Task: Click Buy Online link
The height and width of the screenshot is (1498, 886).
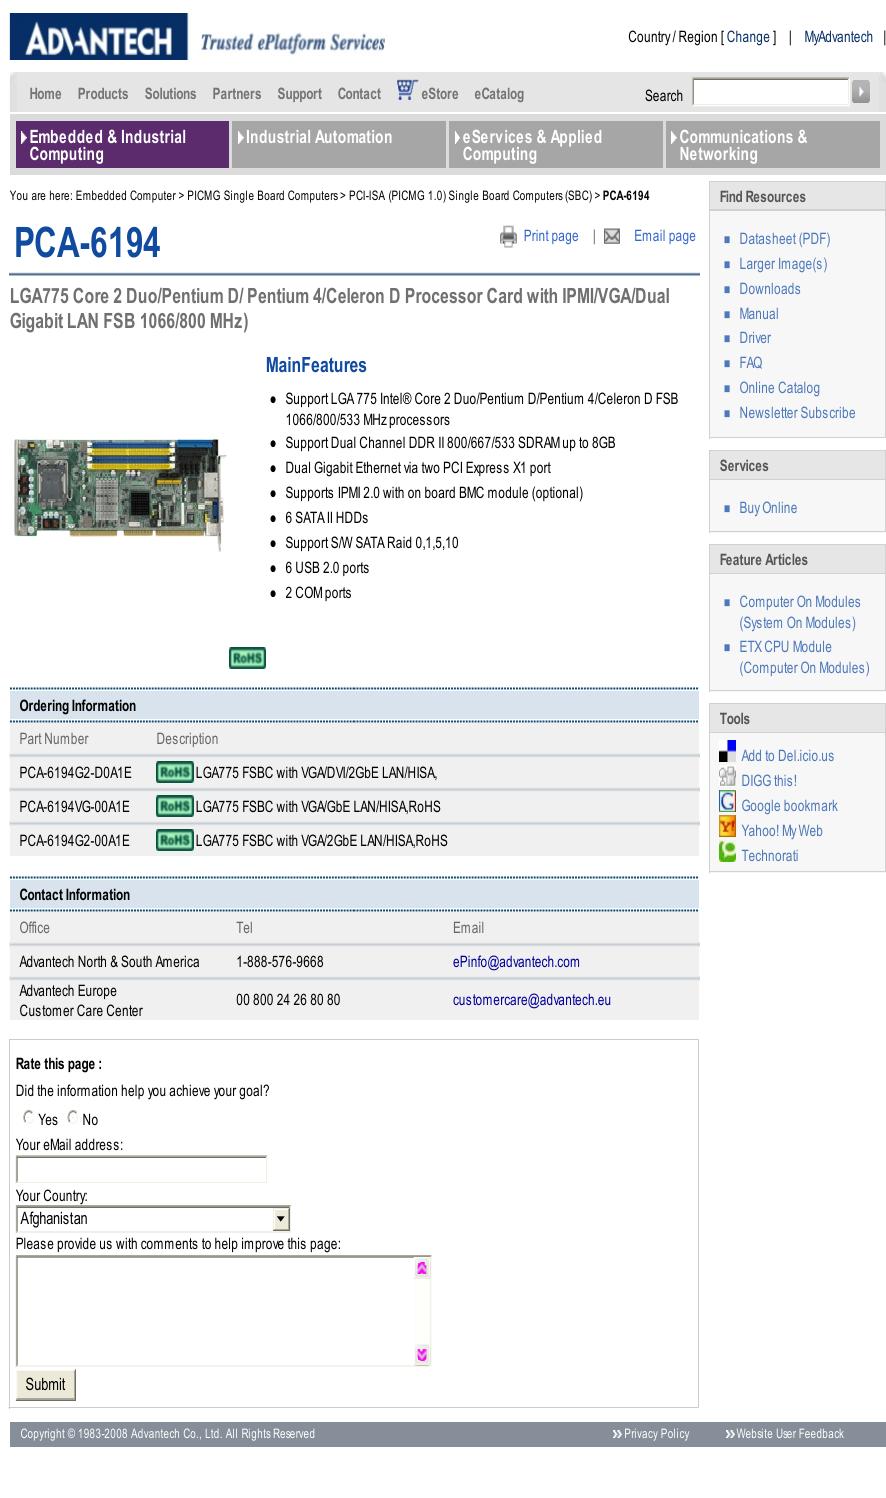Action: click(x=768, y=508)
